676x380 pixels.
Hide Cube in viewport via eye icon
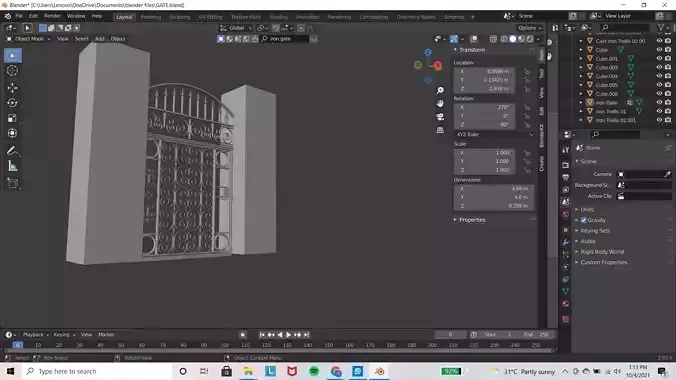[x=659, y=50]
